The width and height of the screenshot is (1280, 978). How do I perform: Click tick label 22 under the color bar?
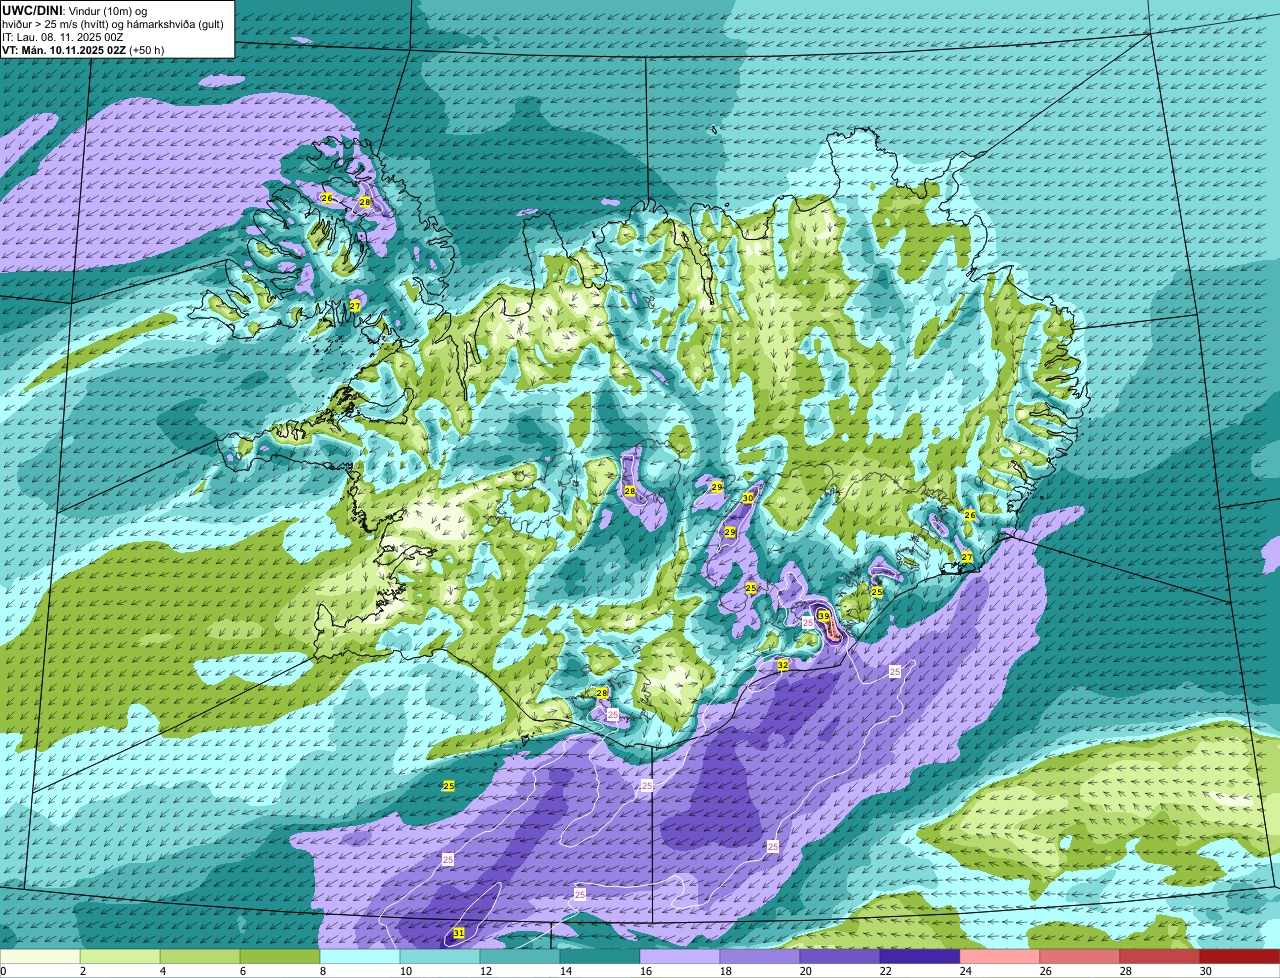886,971
